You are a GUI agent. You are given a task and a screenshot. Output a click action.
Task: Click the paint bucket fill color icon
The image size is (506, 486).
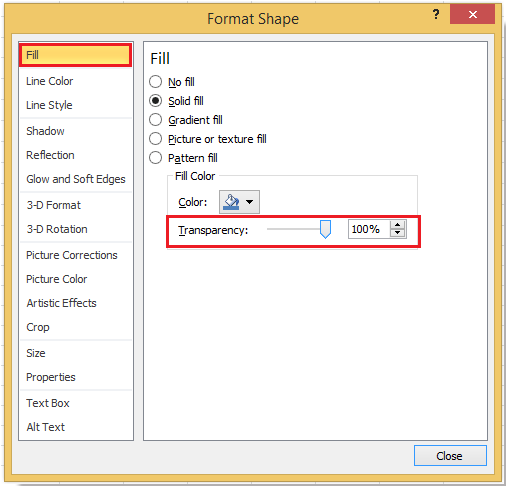click(x=232, y=202)
